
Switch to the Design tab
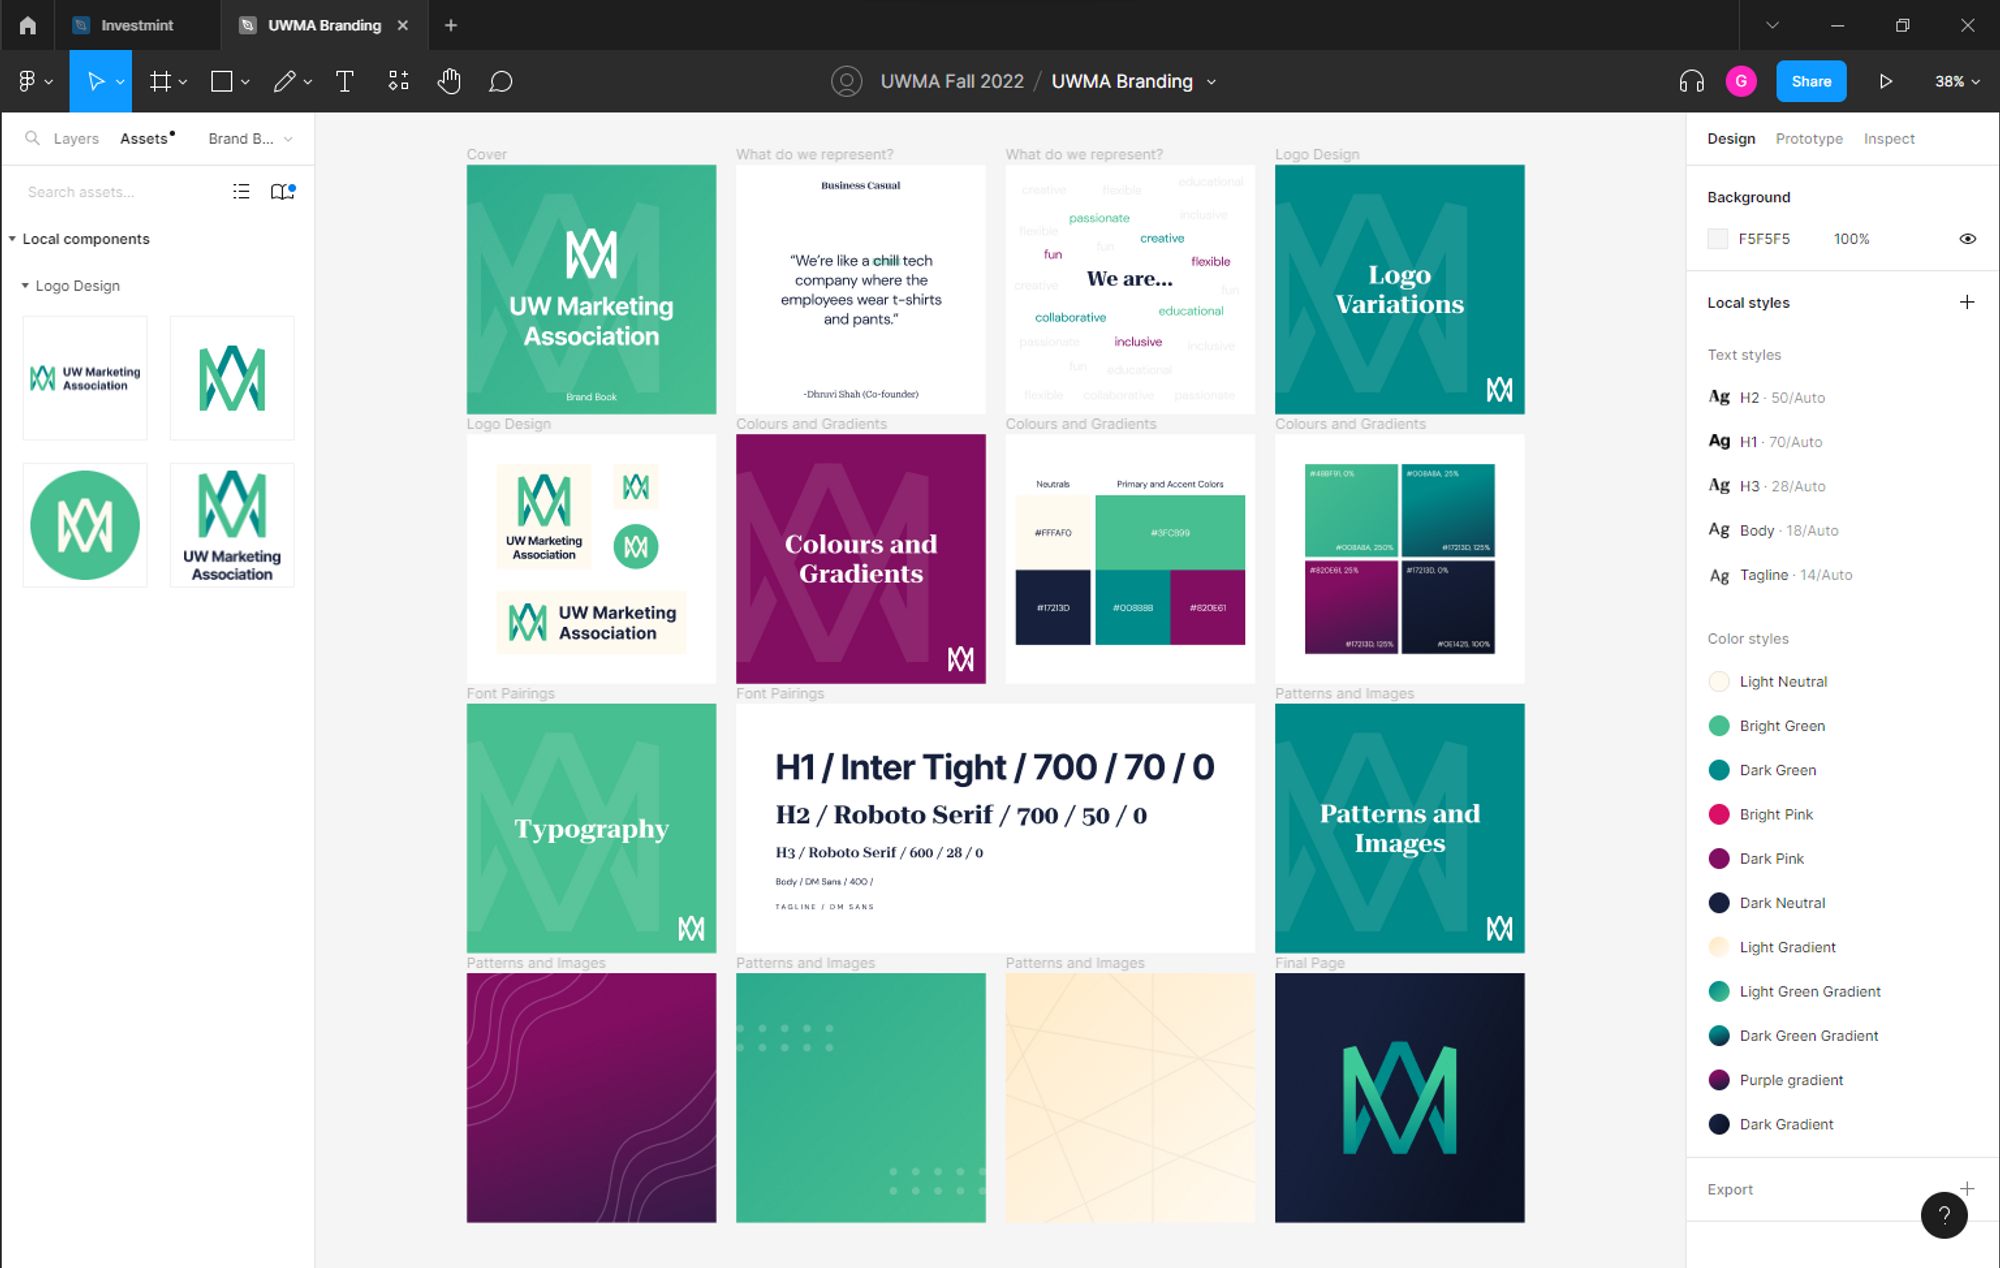pos(1731,138)
